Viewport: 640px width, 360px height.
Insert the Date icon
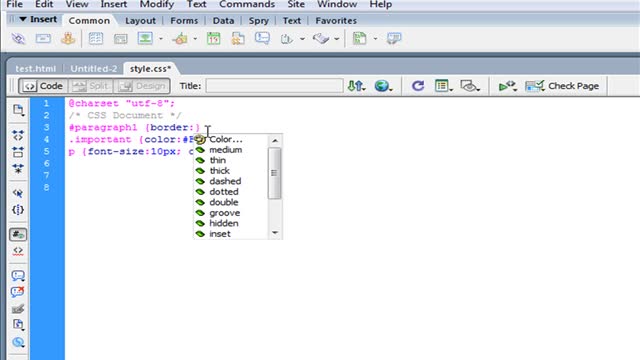213,39
